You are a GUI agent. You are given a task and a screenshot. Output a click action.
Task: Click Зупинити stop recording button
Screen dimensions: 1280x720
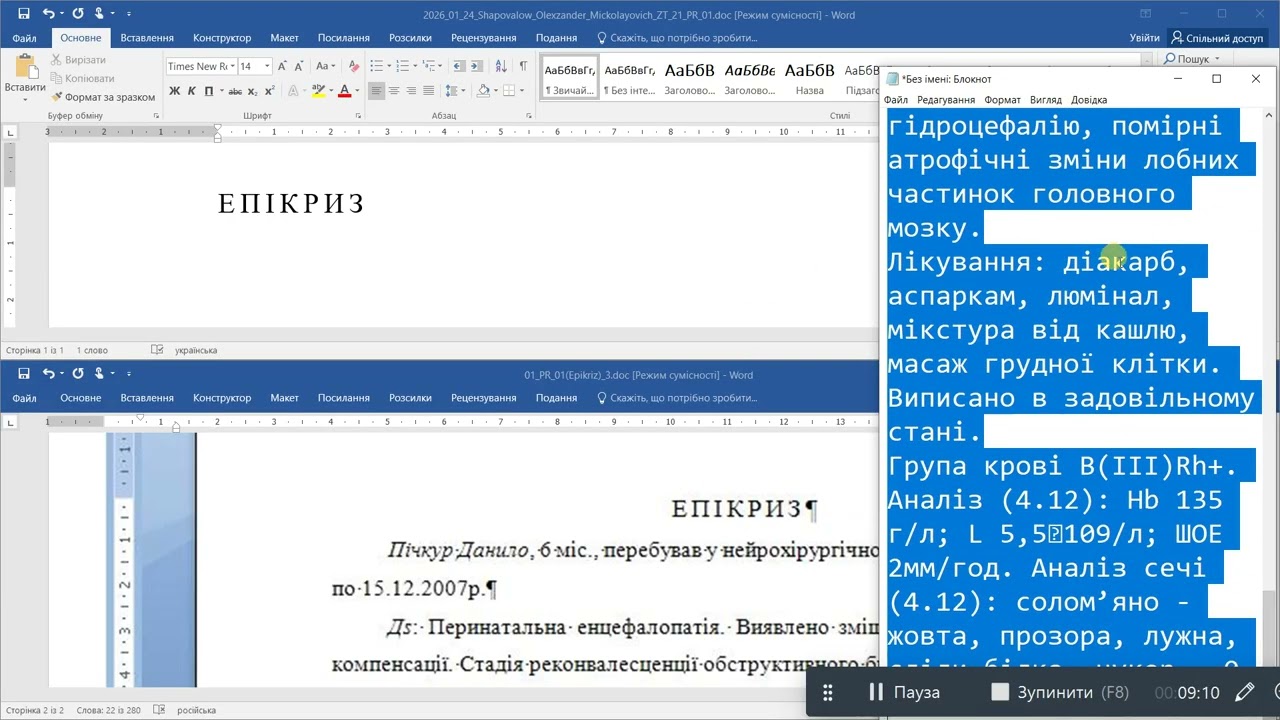click(1060, 692)
